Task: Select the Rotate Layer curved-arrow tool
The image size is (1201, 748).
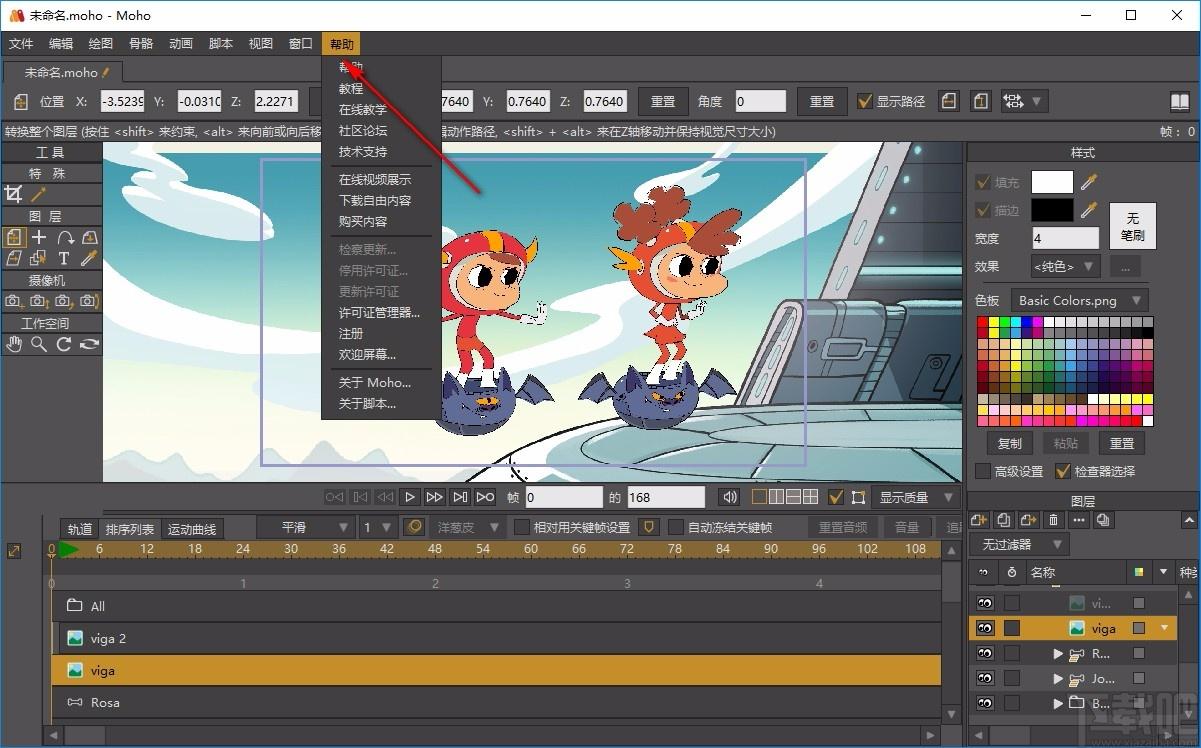Action: (65, 237)
